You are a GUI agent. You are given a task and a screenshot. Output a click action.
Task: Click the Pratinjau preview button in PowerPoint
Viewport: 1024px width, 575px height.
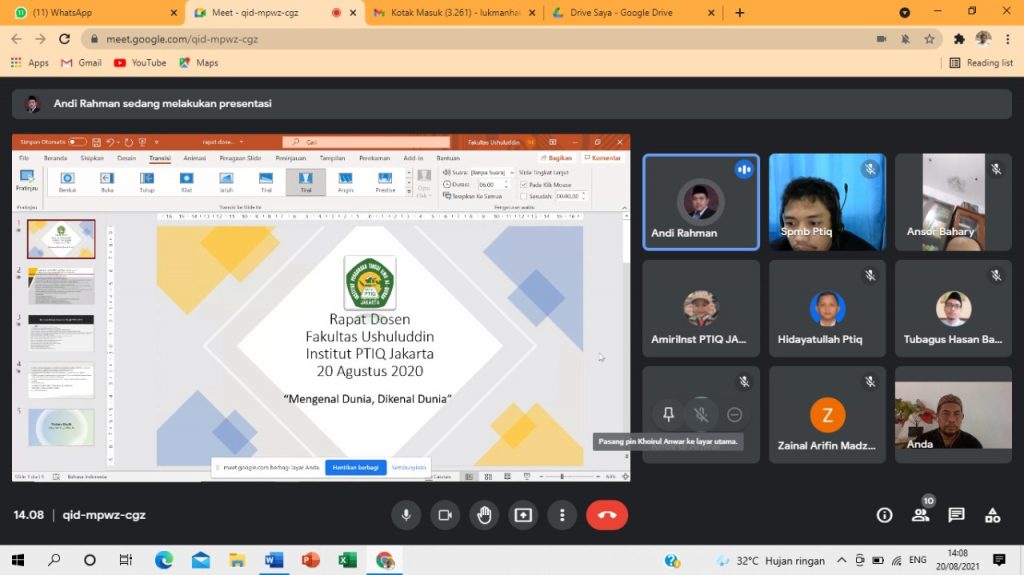coord(27,181)
